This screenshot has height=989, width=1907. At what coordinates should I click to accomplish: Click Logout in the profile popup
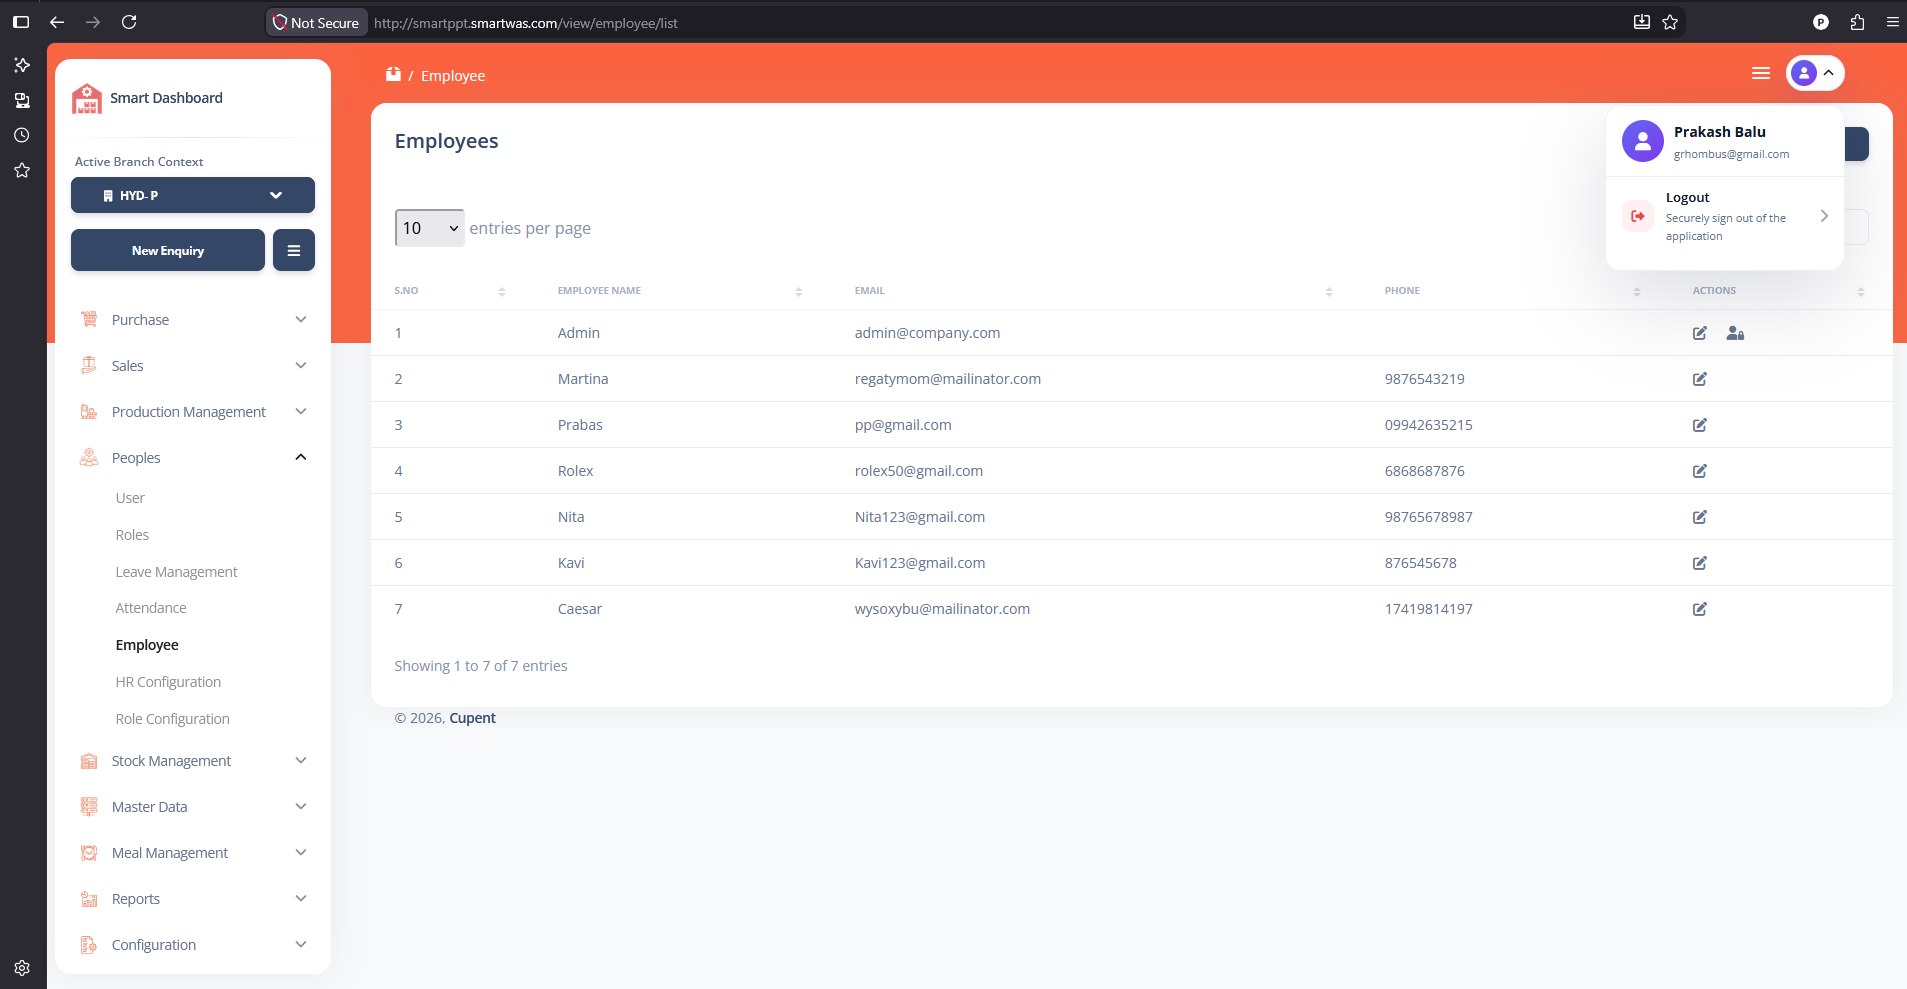click(x=1724, y=216)
